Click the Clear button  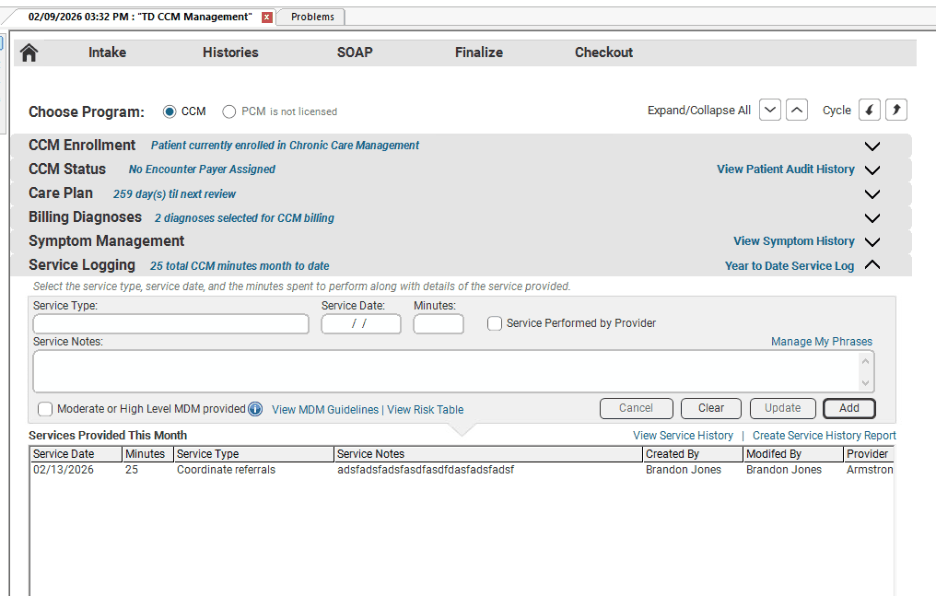coord(711,408)
